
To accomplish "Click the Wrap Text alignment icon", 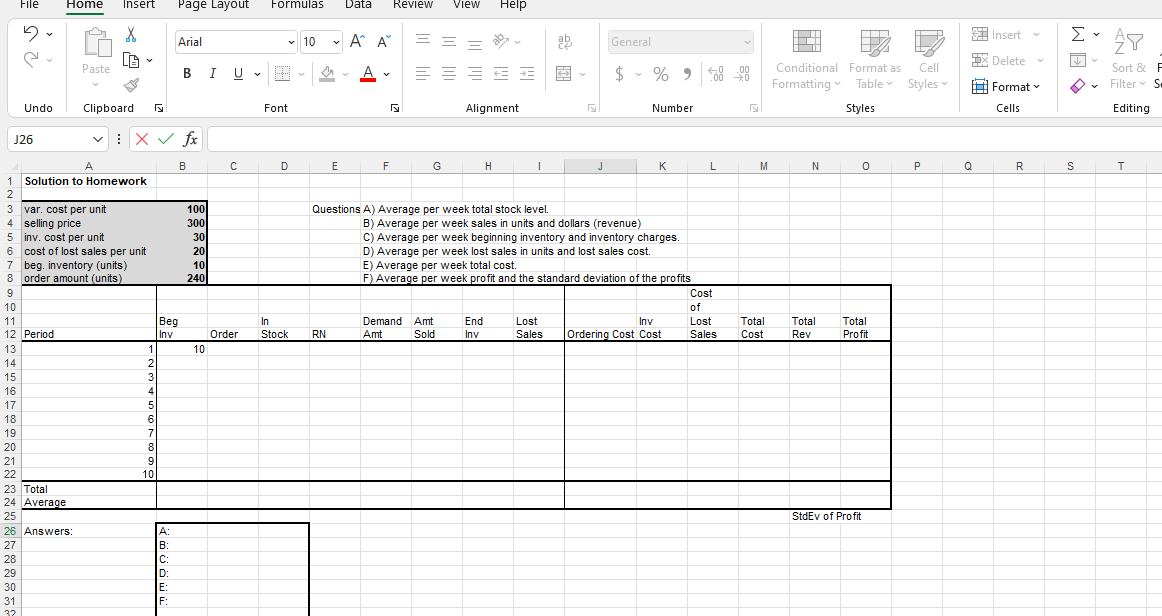I will [565, 41].
